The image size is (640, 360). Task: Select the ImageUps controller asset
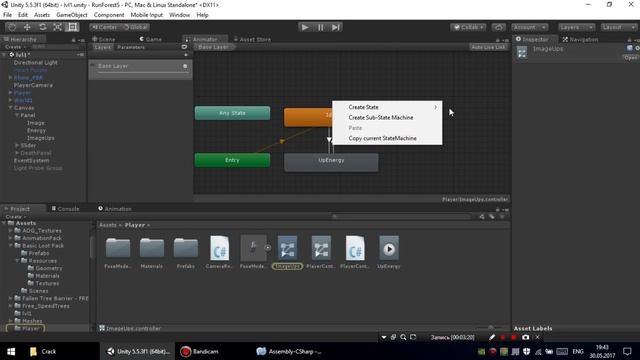tap(287, 252)
